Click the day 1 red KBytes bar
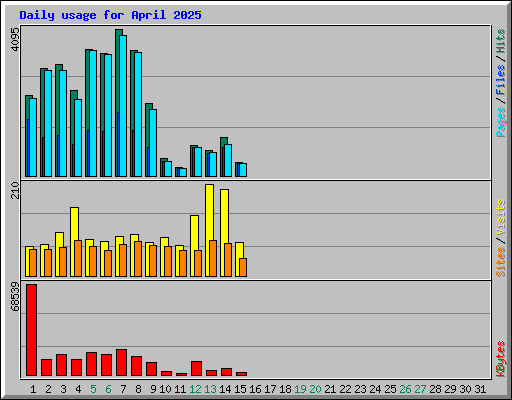 32,330
